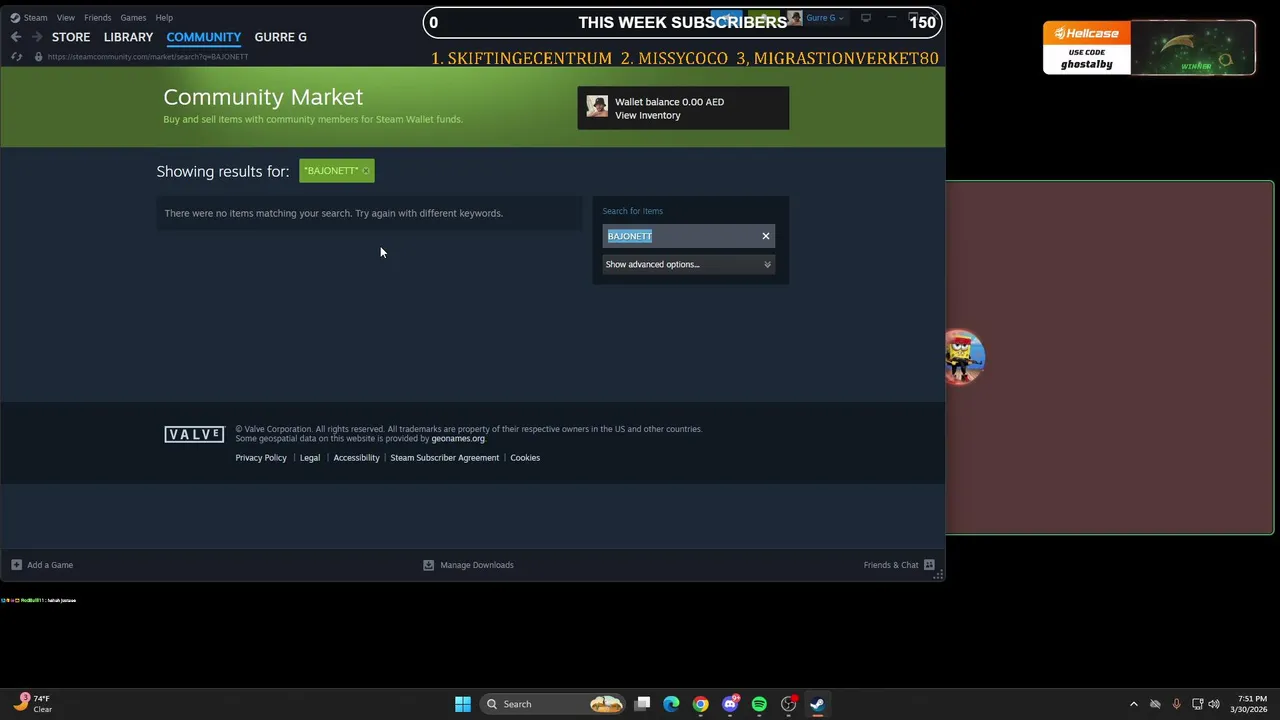Click the volume speaker tray icon
1280x720 pixels.
[x=1214, y=704]
